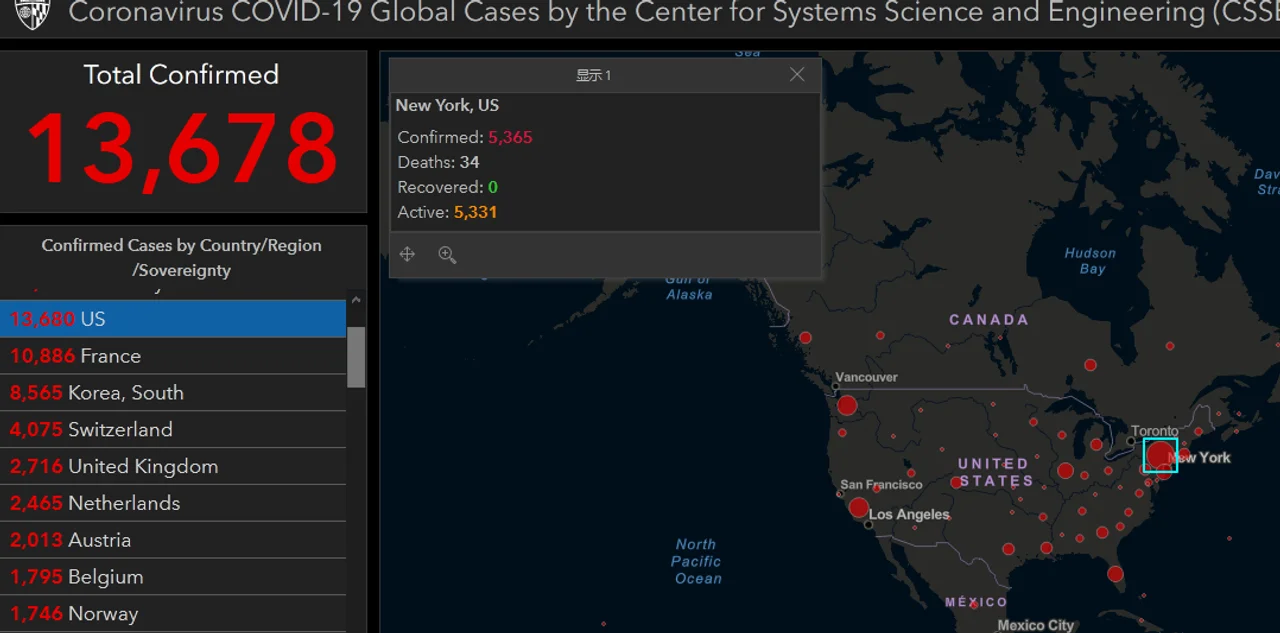
Task: Click the UNITED STATES map label
Action: click(995, 472)
